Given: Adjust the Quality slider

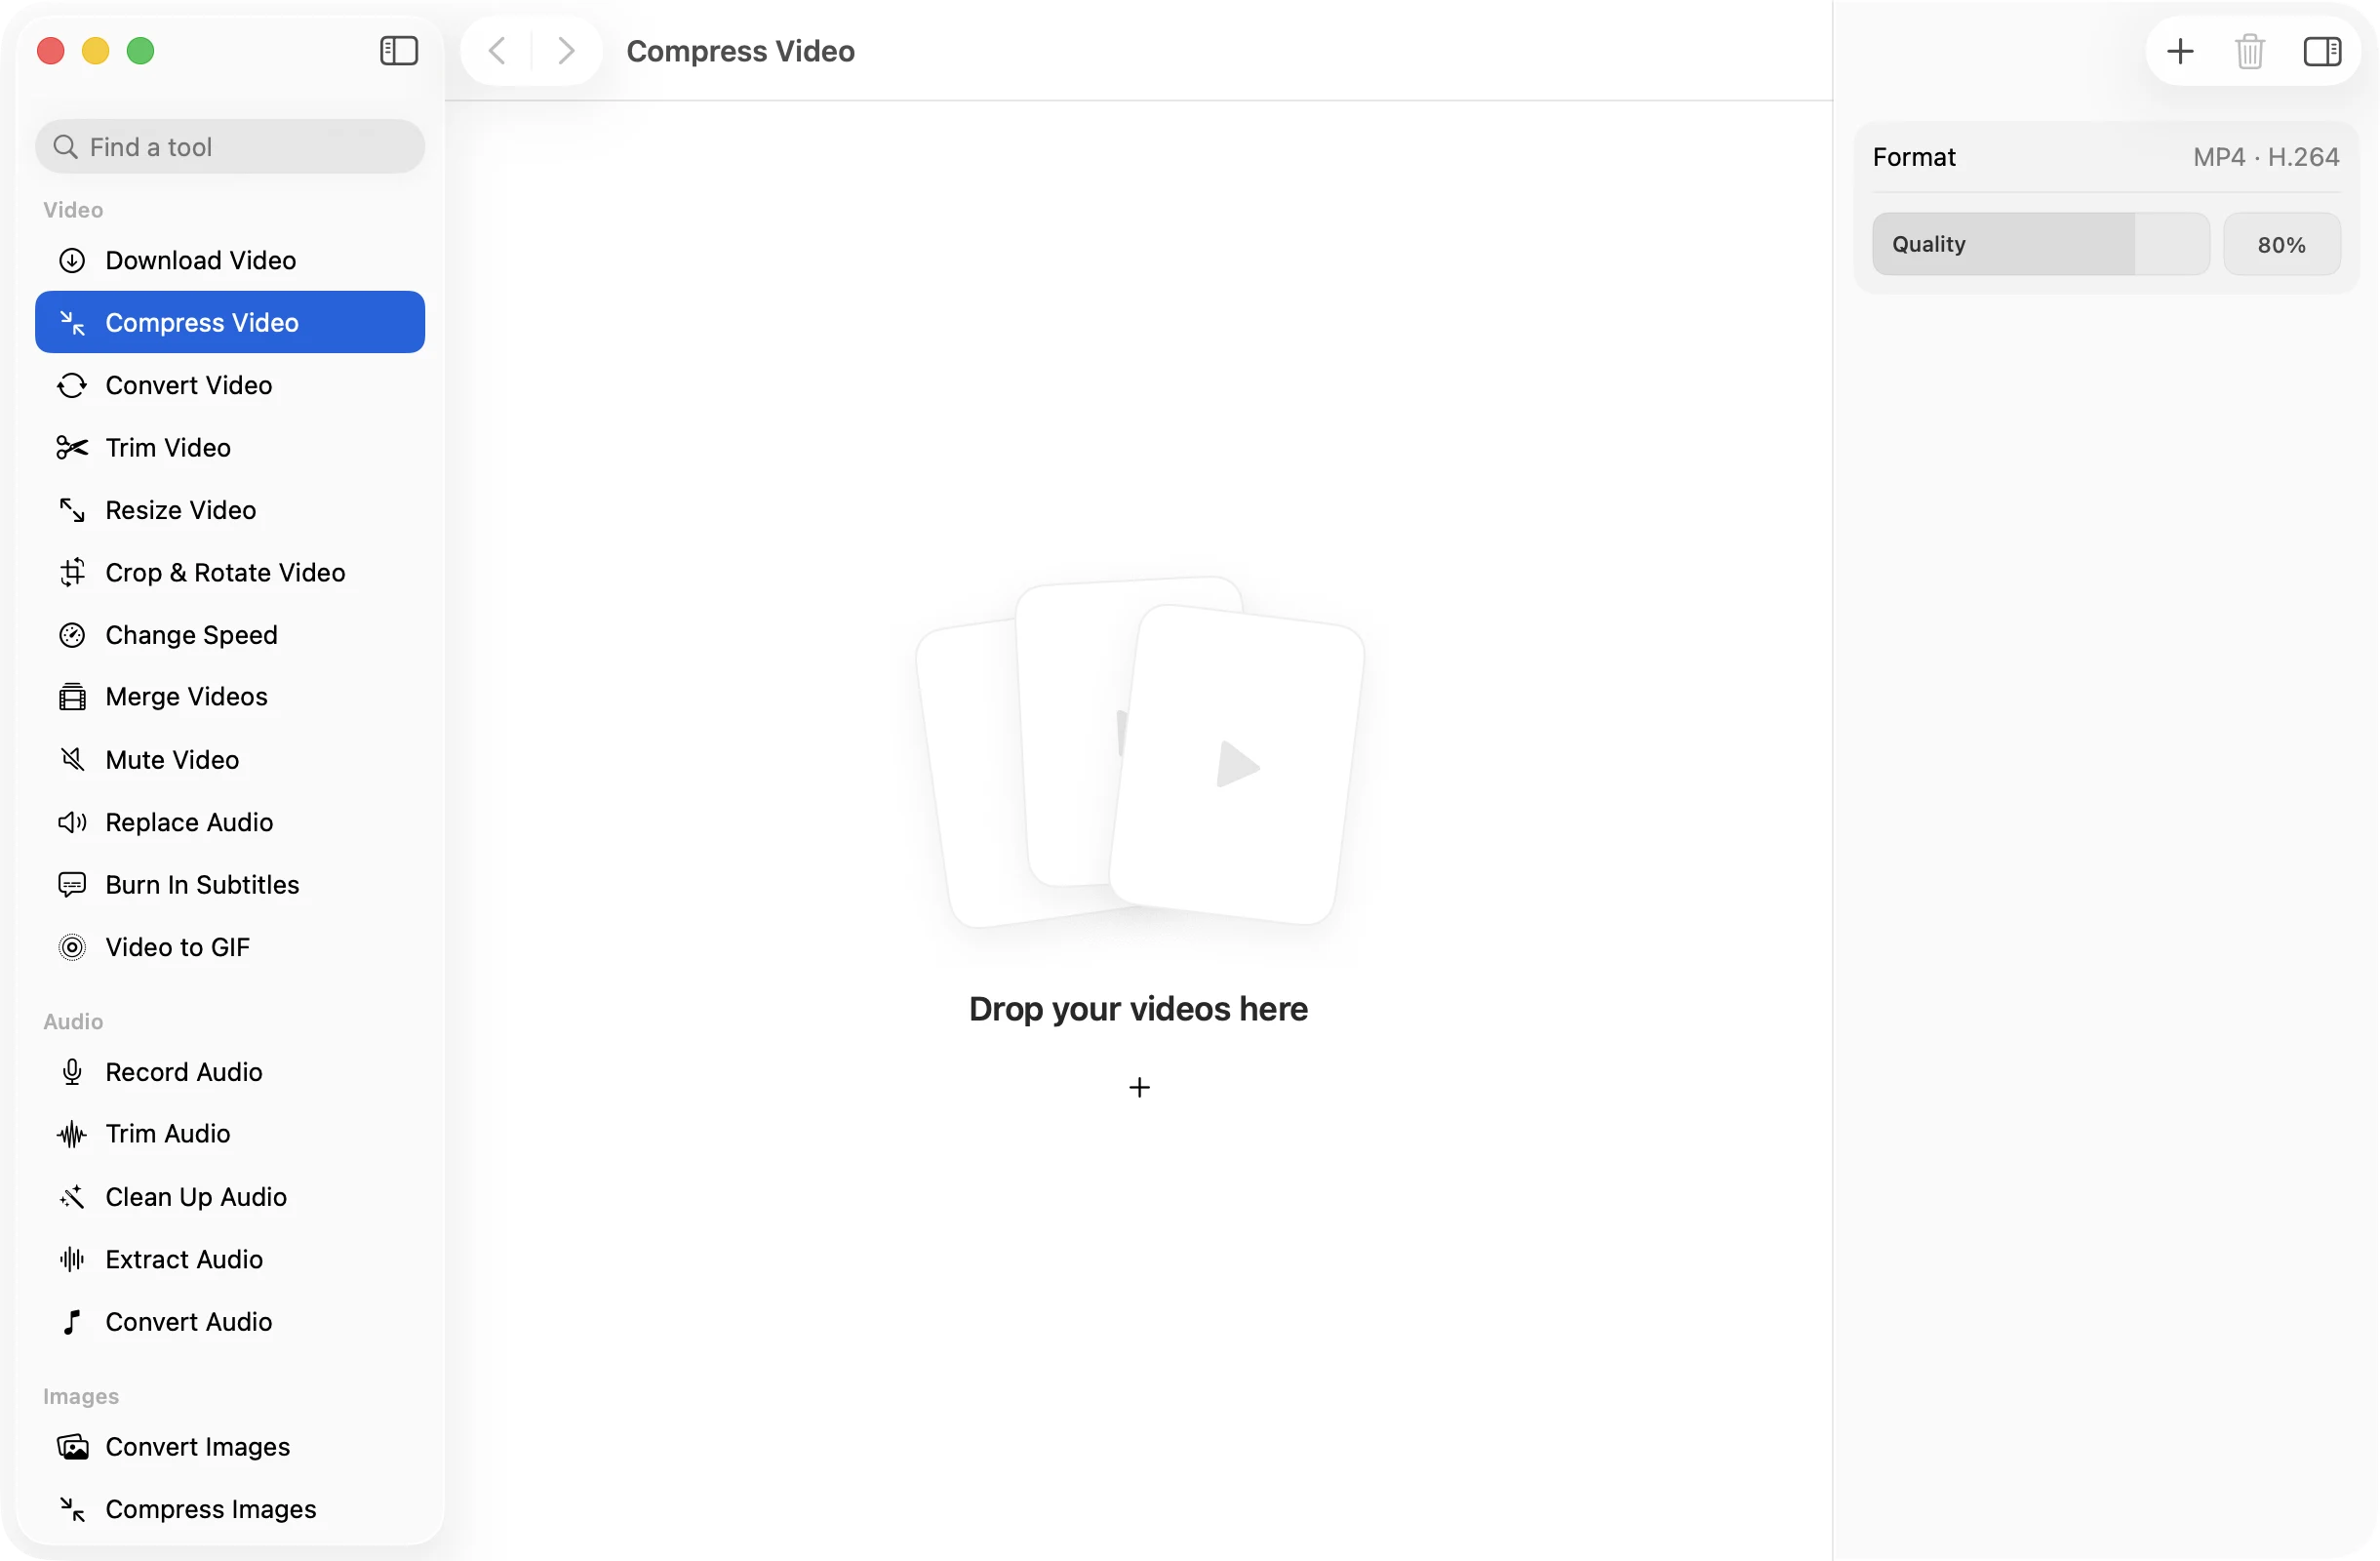Looking at the screenshot, I should tap(2040, 244).
